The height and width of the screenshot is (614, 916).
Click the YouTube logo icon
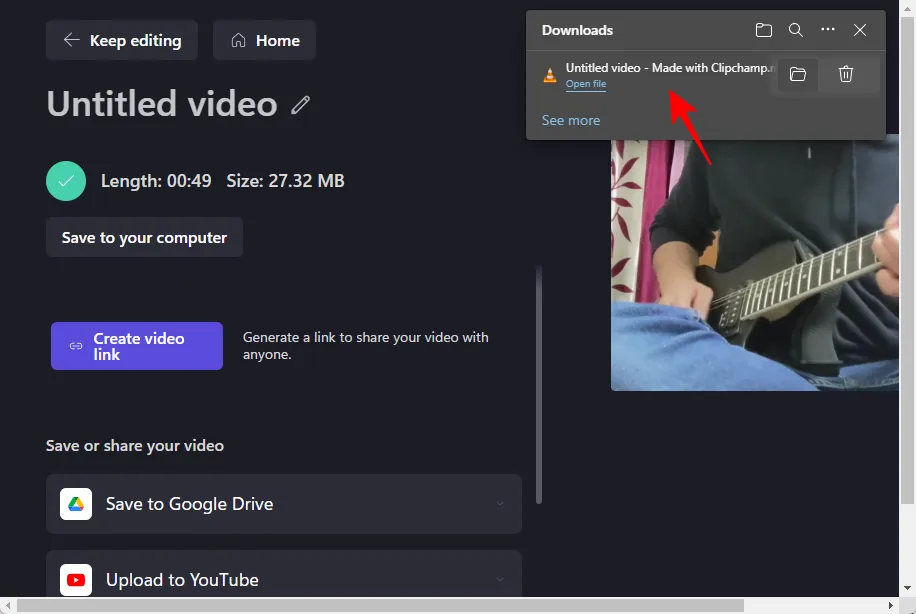(76, 580)
